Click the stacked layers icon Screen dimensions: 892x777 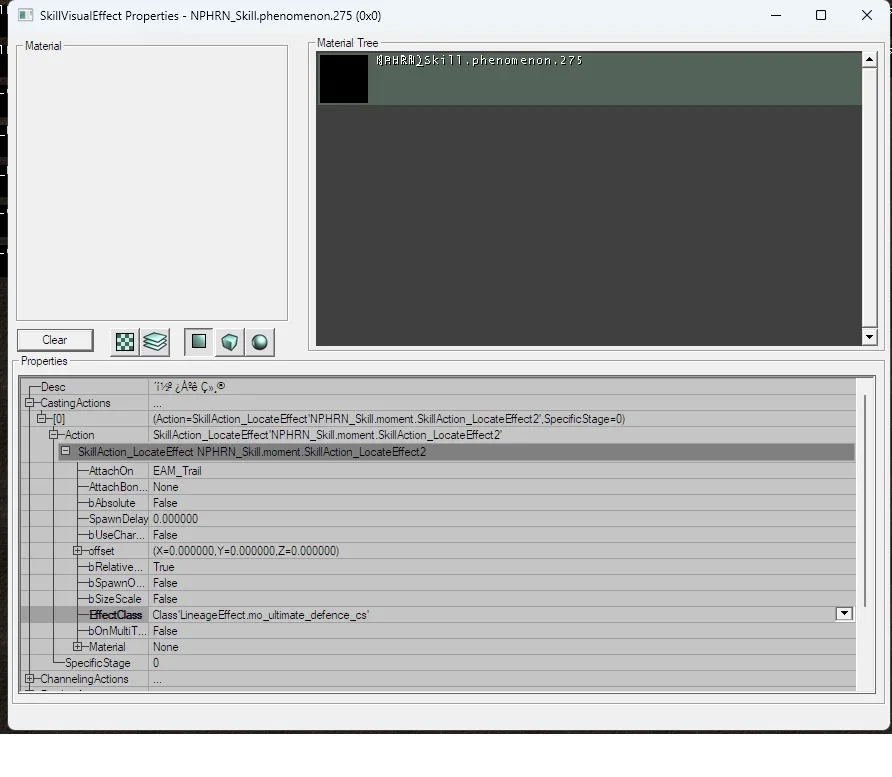click(155, 342)
